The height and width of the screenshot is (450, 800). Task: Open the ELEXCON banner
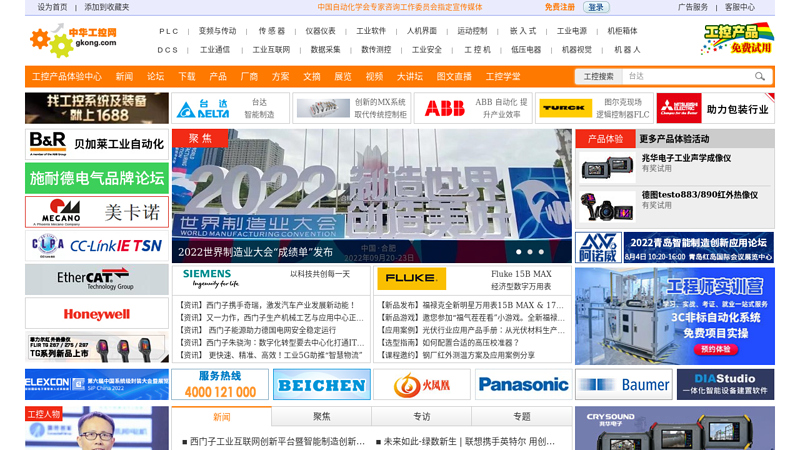click(x=97, y=385)
